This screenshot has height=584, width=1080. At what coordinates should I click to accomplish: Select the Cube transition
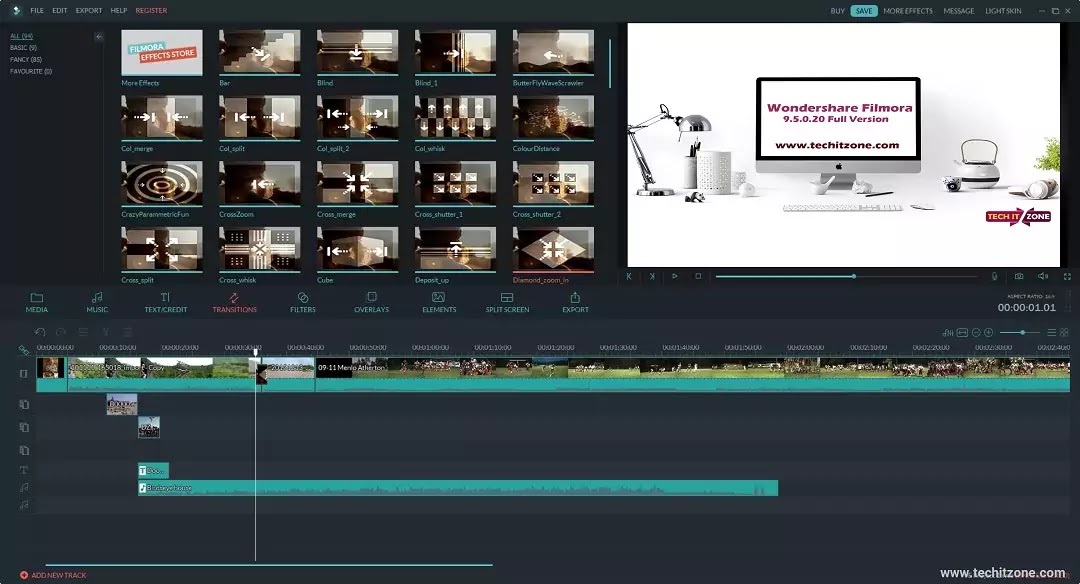click(357, 249)
